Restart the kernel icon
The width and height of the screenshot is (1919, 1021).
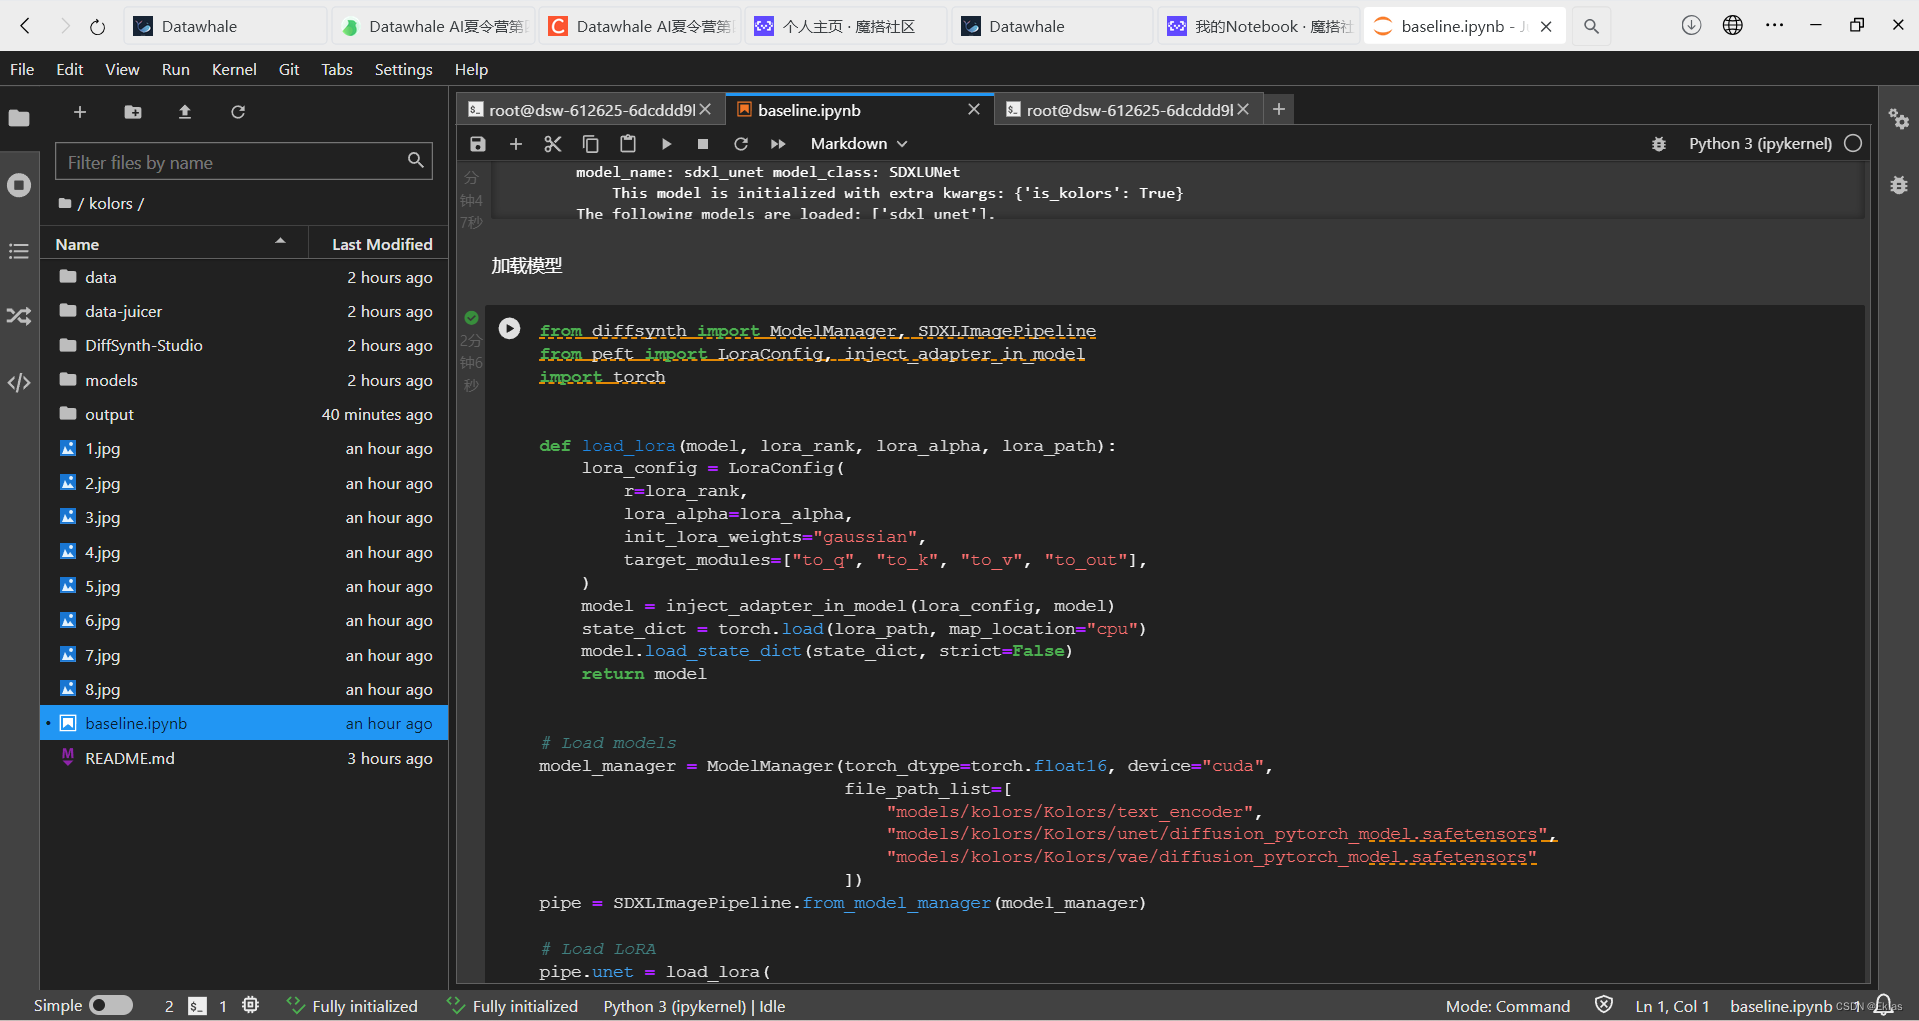[741, 144]
